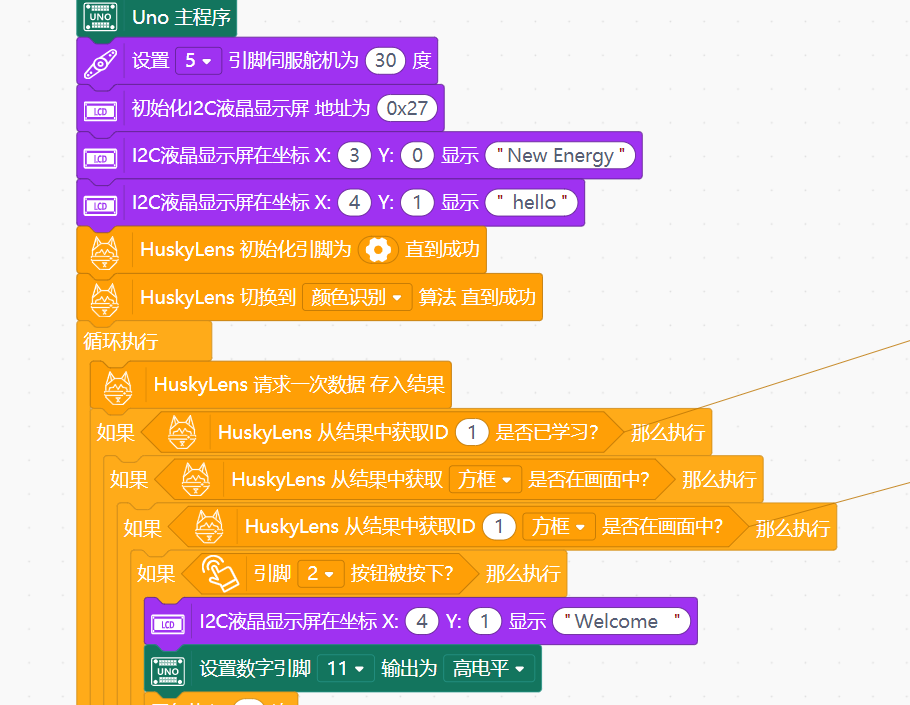Click the LCD icon on the "New Energy" display block
The width and height of the screenshot is (910, 705).
click(100, 157)
